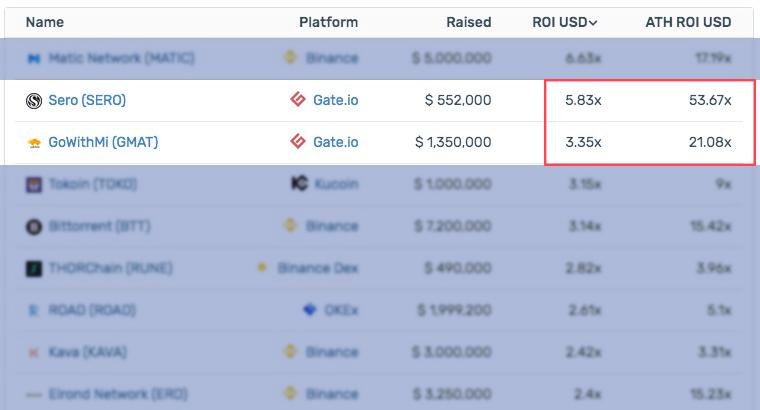Sort table by Raised column header

[469, 22]
